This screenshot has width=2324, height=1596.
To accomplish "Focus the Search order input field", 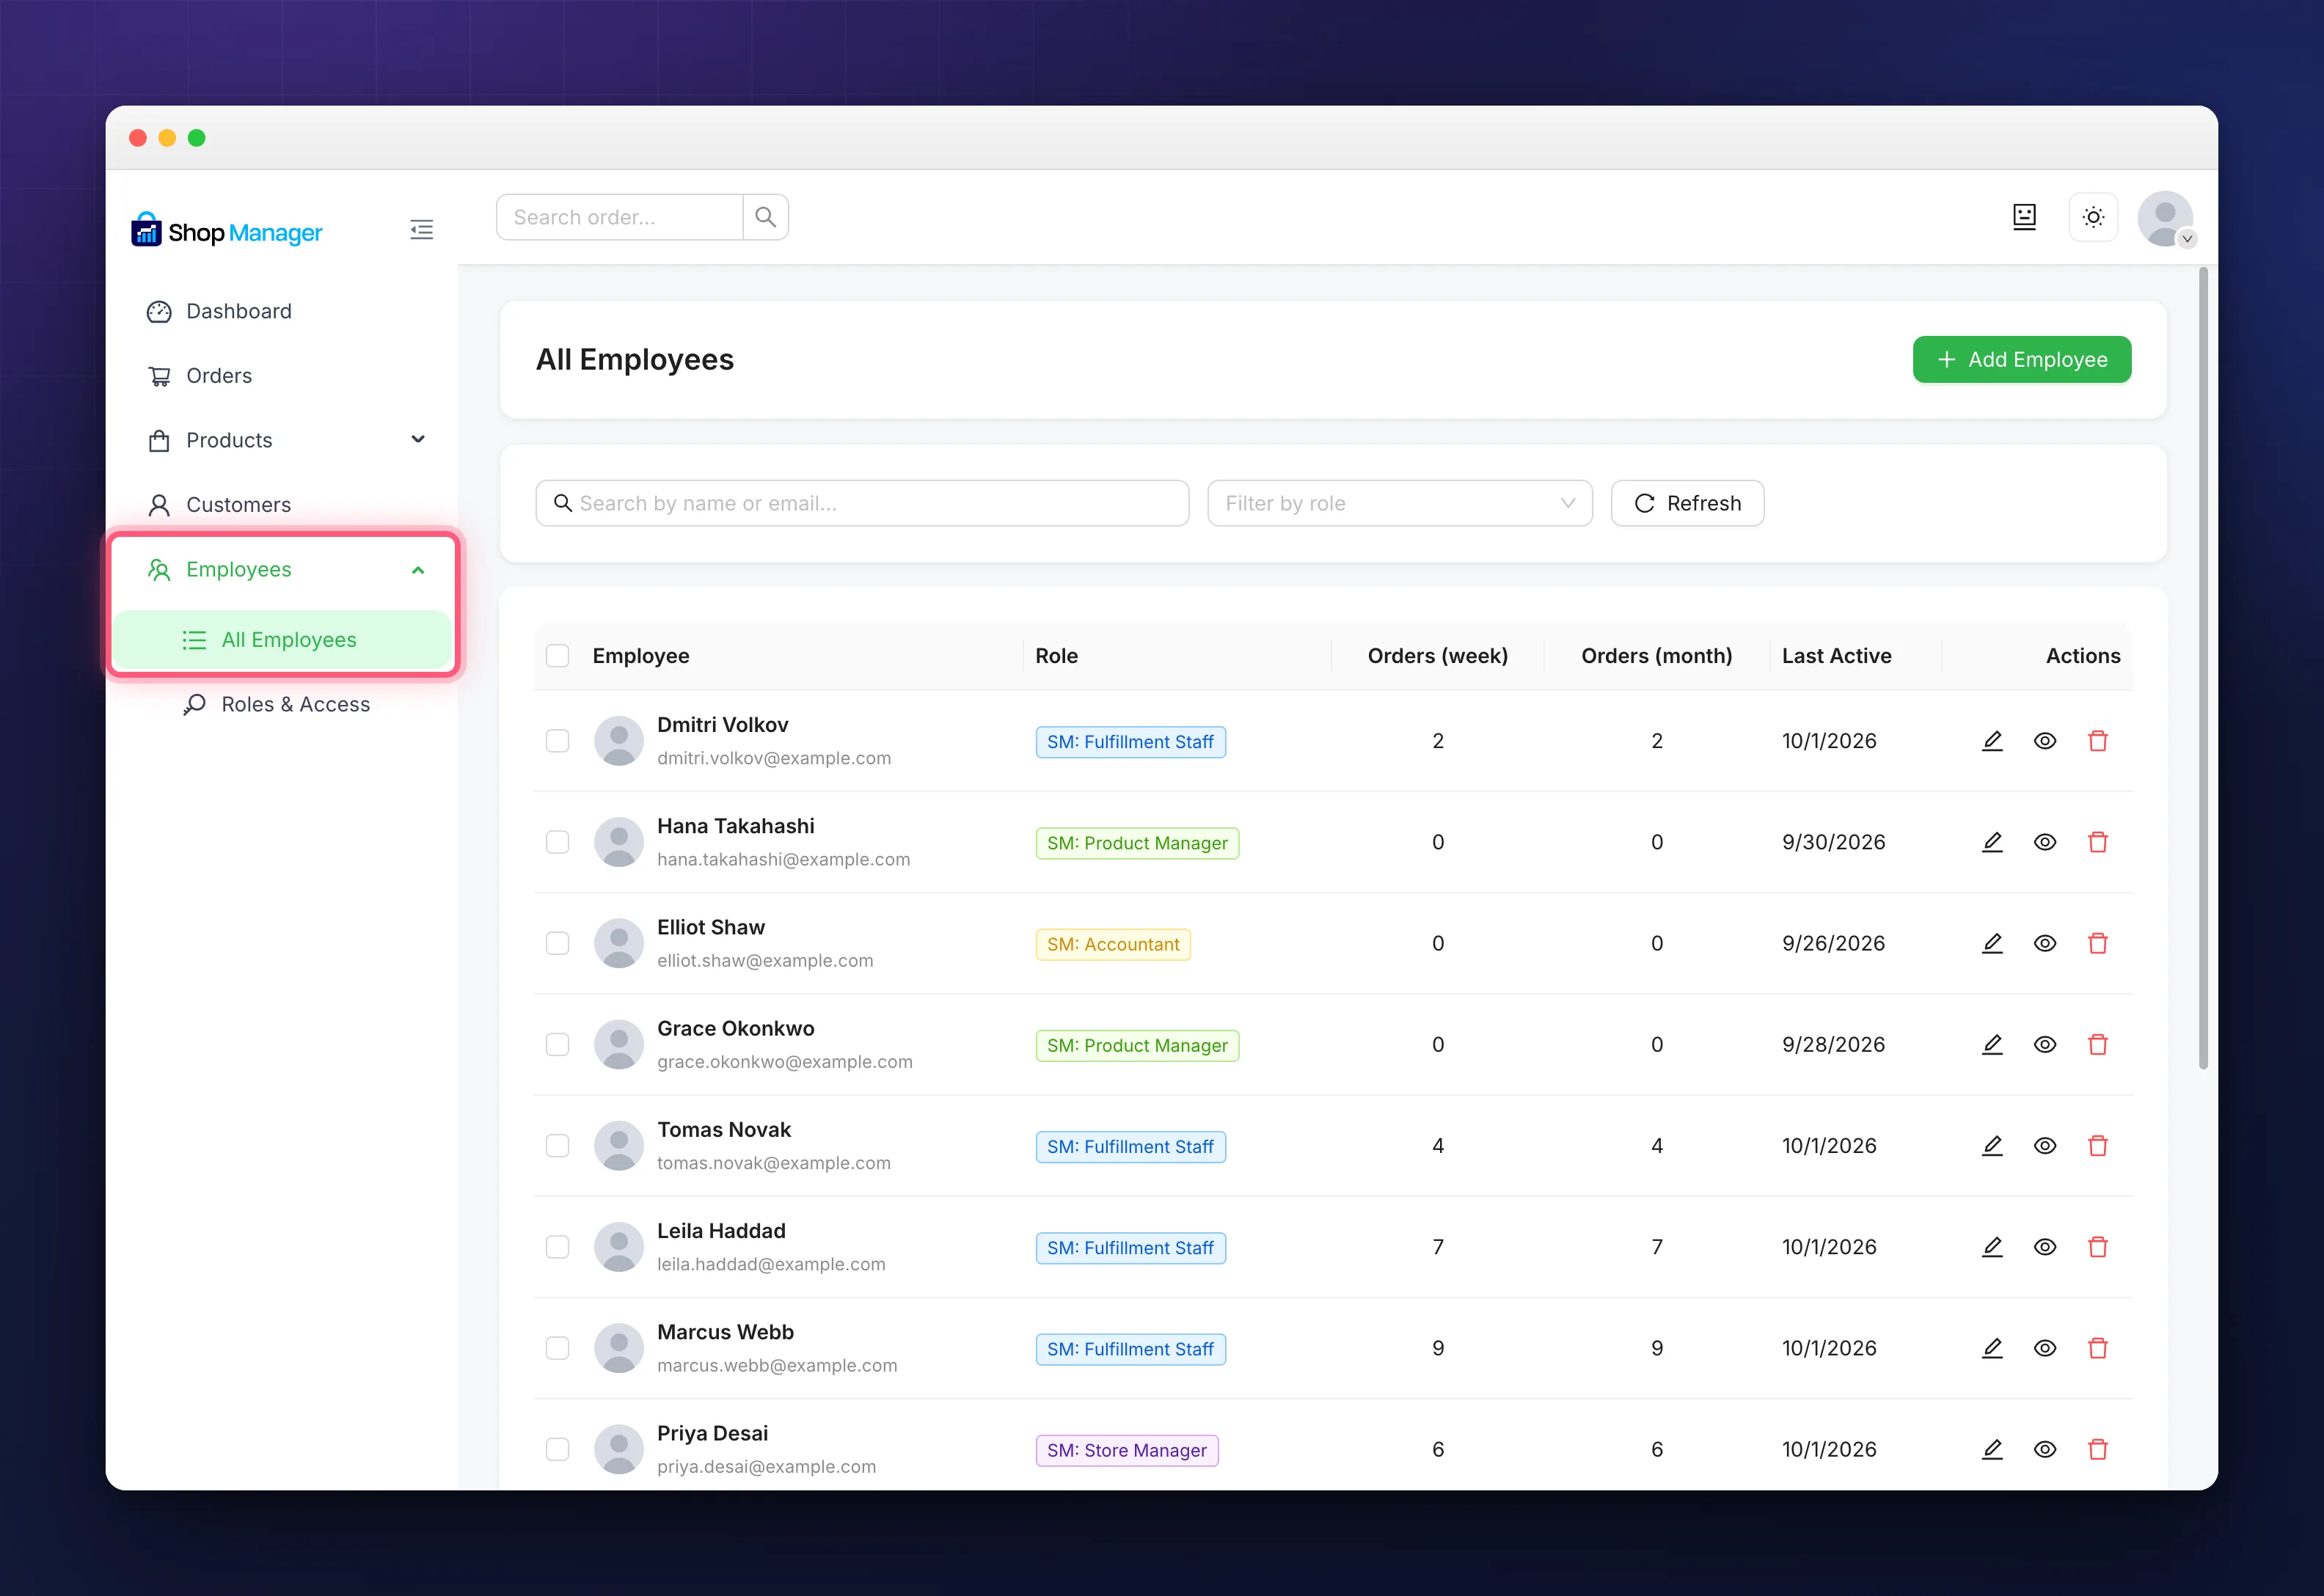I will coord(620,217).
